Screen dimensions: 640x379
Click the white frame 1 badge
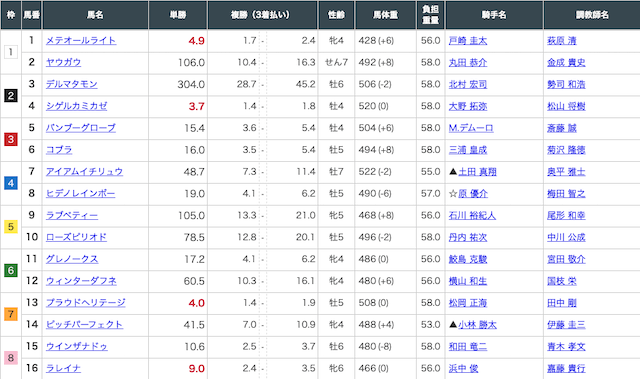11,52
